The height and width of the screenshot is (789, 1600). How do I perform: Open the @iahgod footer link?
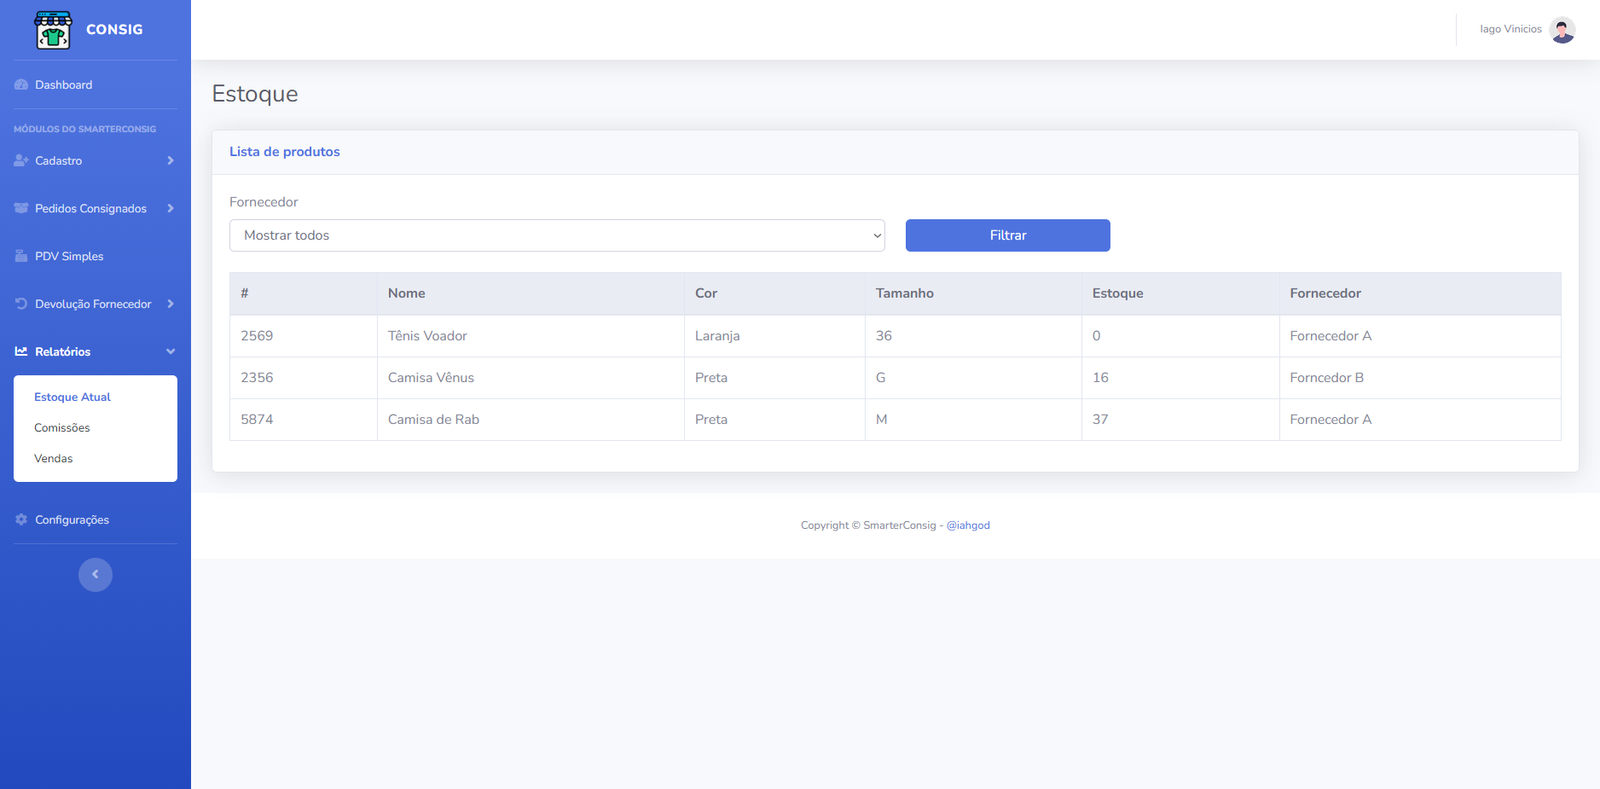968,526
